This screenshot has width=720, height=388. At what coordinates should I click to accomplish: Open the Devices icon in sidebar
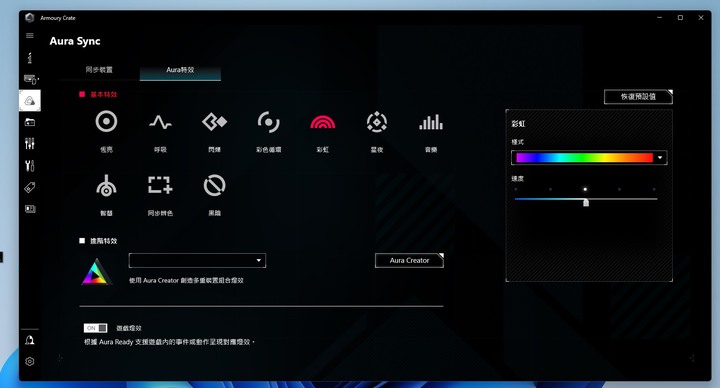click(30, 79)
